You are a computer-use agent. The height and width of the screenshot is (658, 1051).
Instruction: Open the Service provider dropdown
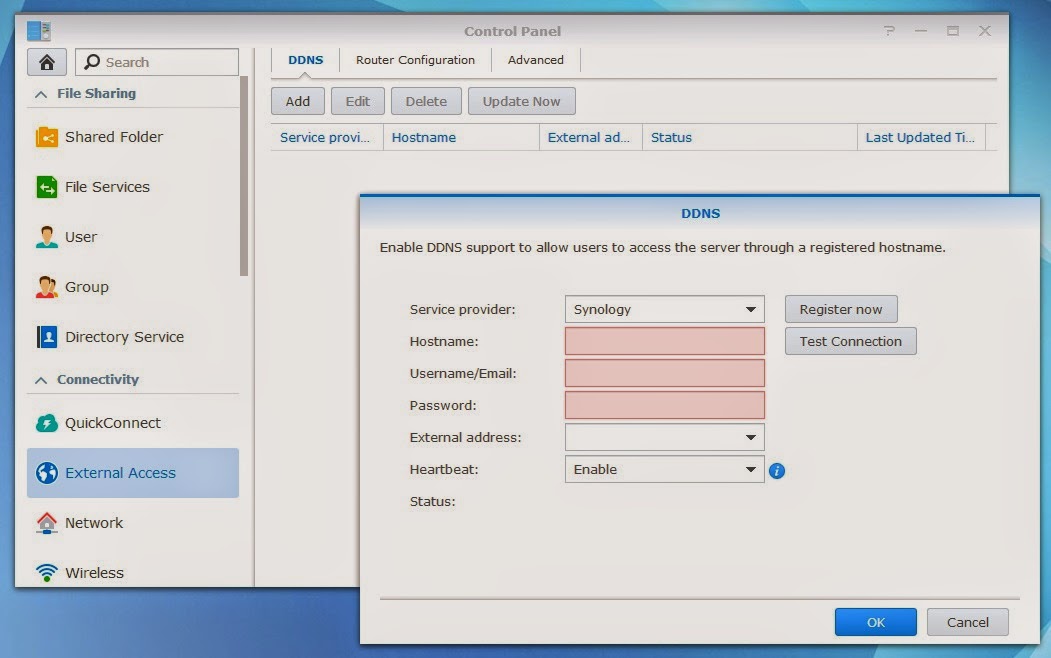tap(664, 310)
